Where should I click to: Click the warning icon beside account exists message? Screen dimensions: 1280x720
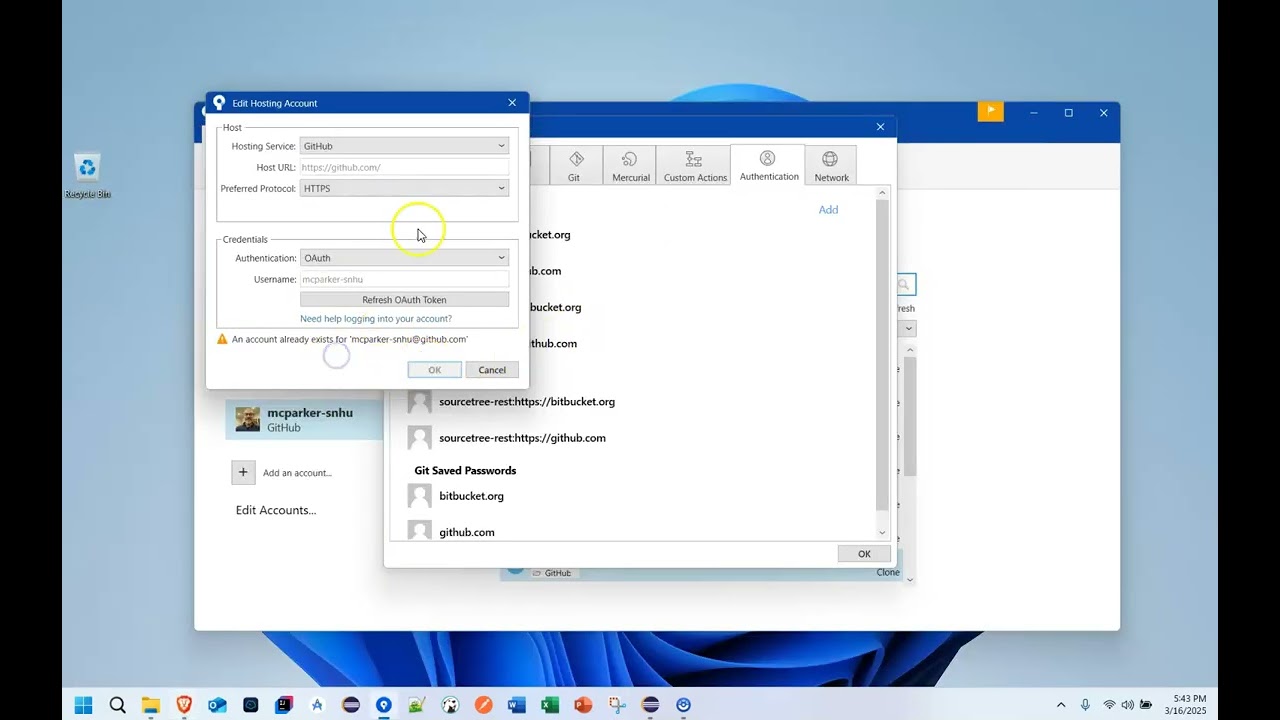pos(223,339)
